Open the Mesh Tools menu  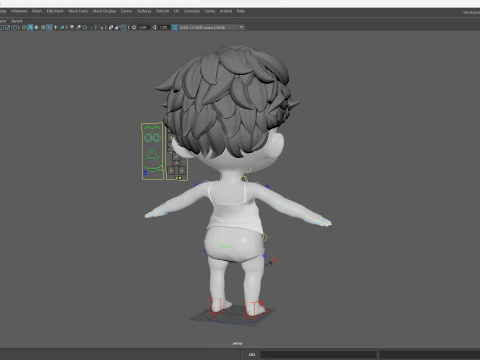(78, 11)
